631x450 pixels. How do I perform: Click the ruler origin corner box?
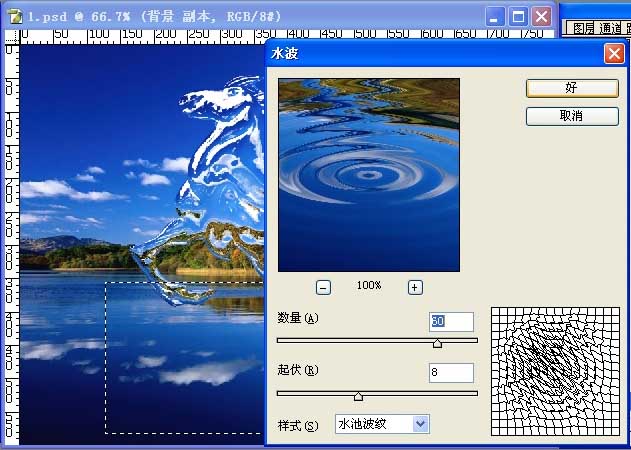(12, 37)
